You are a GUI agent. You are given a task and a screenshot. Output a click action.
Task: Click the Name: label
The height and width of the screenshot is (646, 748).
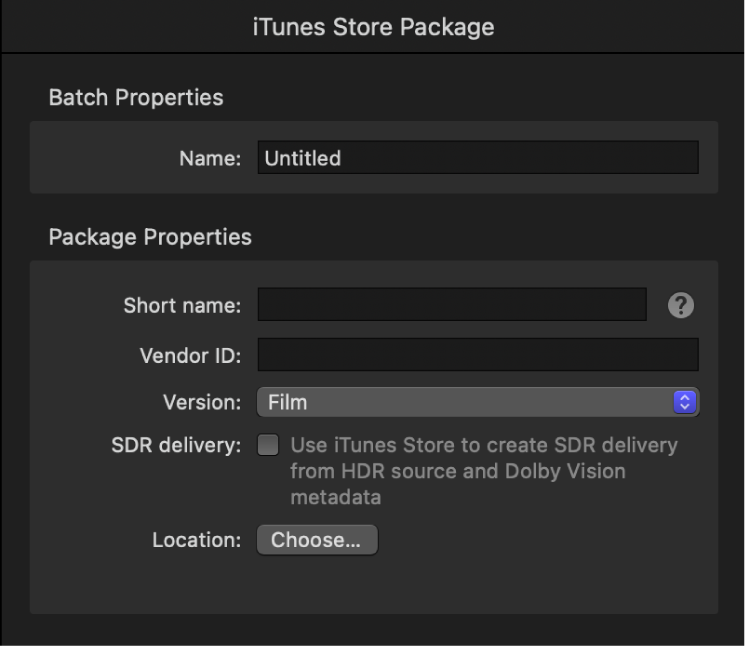pos(211,158)
